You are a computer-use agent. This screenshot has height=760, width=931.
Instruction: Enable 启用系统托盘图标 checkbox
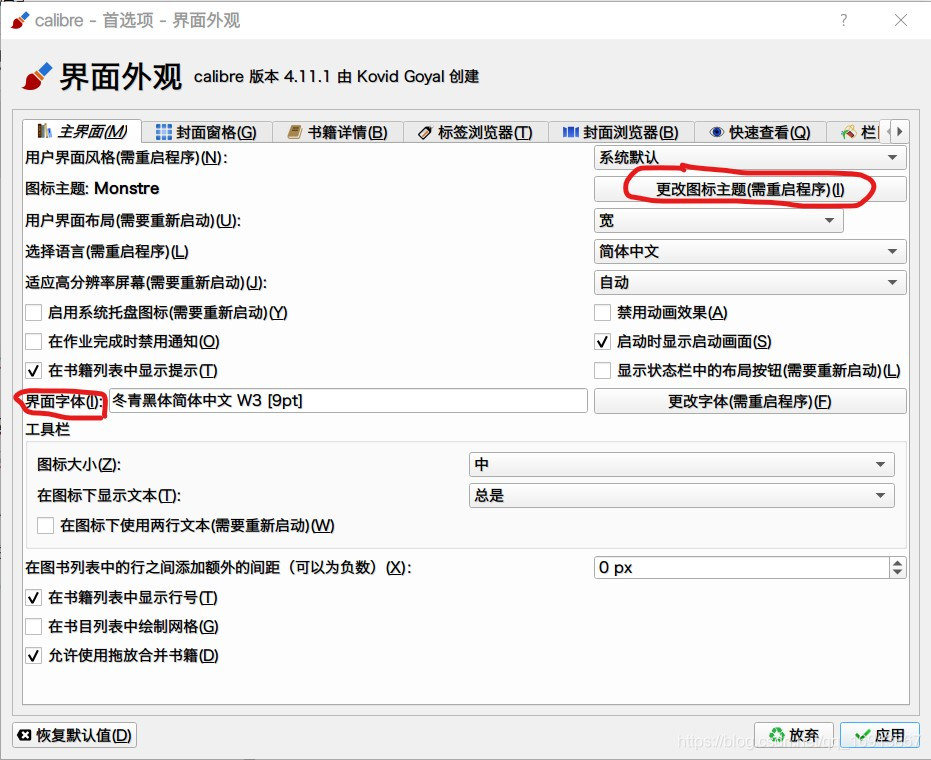click(x=34, y=312)
